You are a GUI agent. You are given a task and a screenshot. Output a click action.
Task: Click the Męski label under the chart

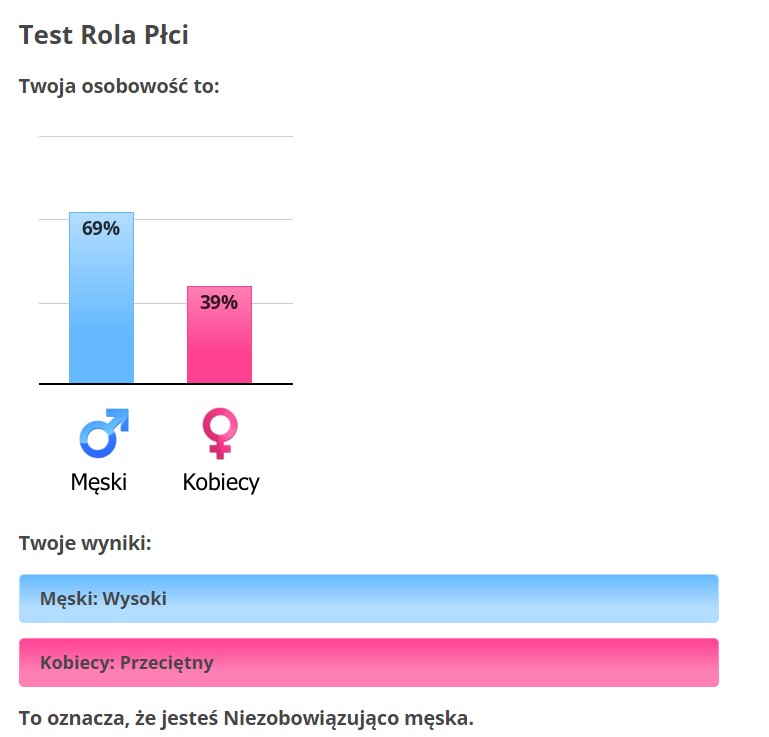click(x=99, y=482)
